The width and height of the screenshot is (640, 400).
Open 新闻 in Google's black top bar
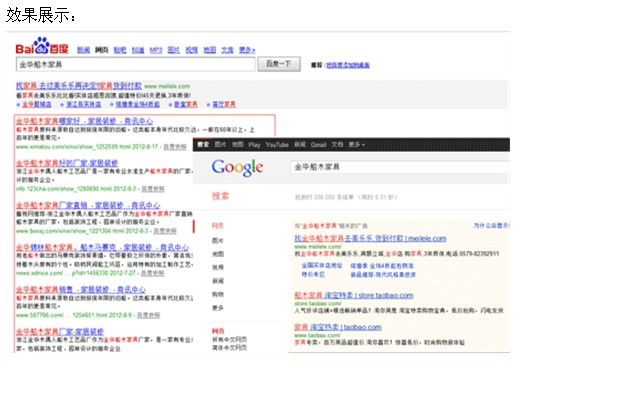click(x=300, y=144)
